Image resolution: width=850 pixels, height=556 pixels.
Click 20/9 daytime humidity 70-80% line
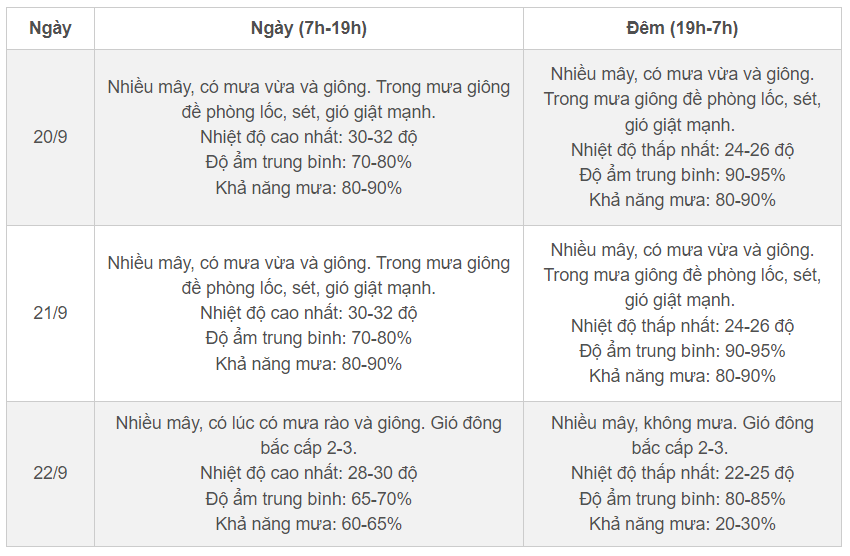308,162
